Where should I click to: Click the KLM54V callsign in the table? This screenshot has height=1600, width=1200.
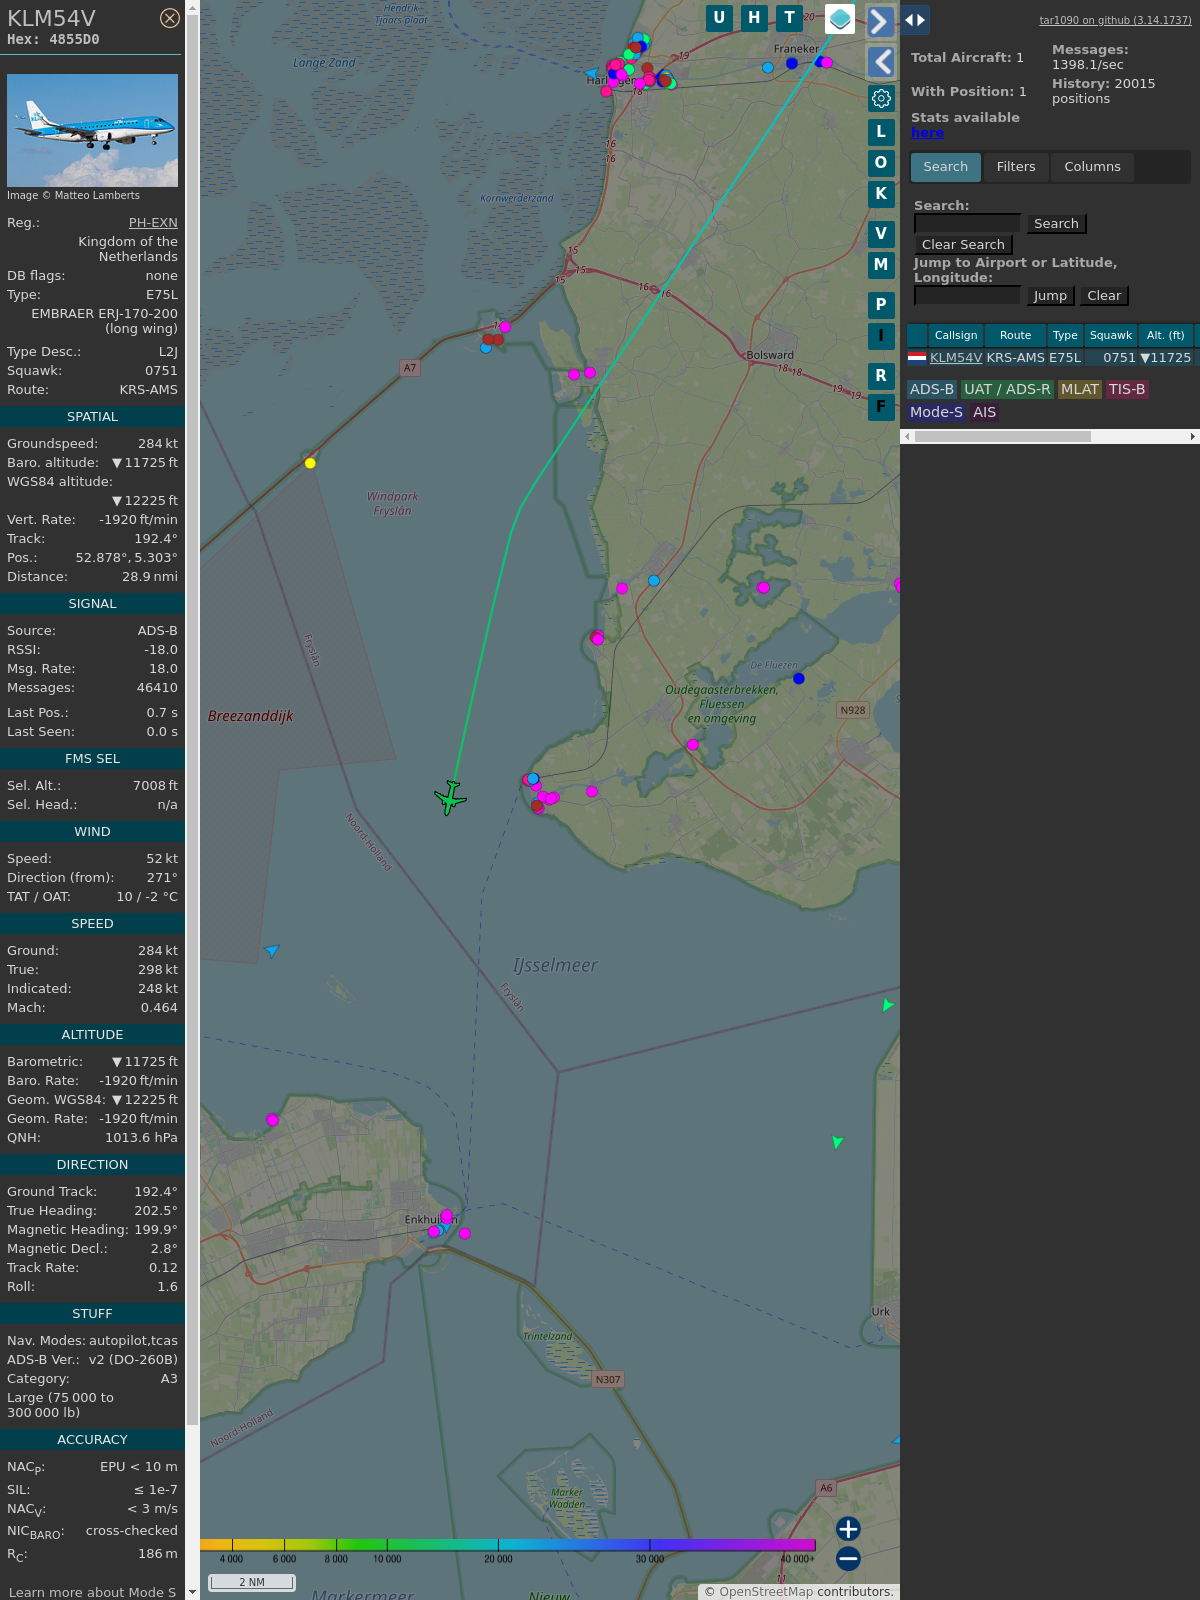coord(956,358)
